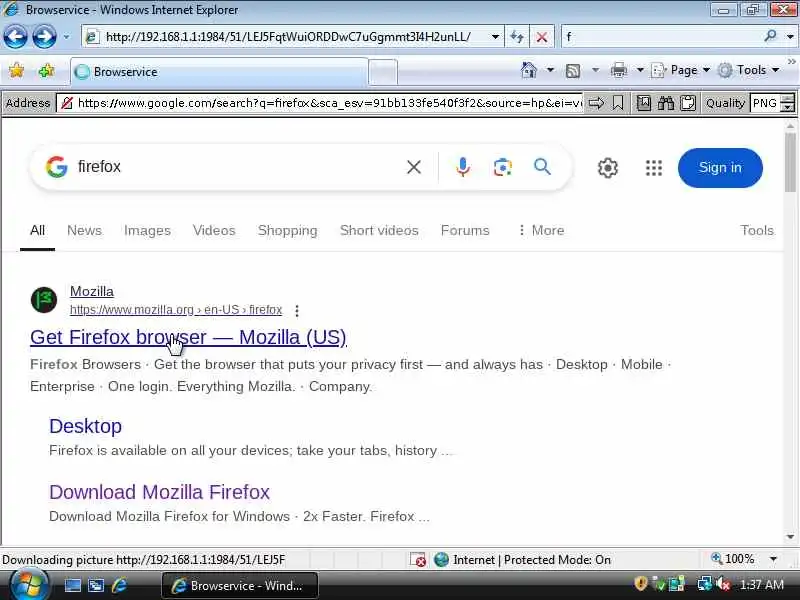This screenshot has width=800, height=600.
Task: Click the muted volume tray icon
Action: pos(723,584)
